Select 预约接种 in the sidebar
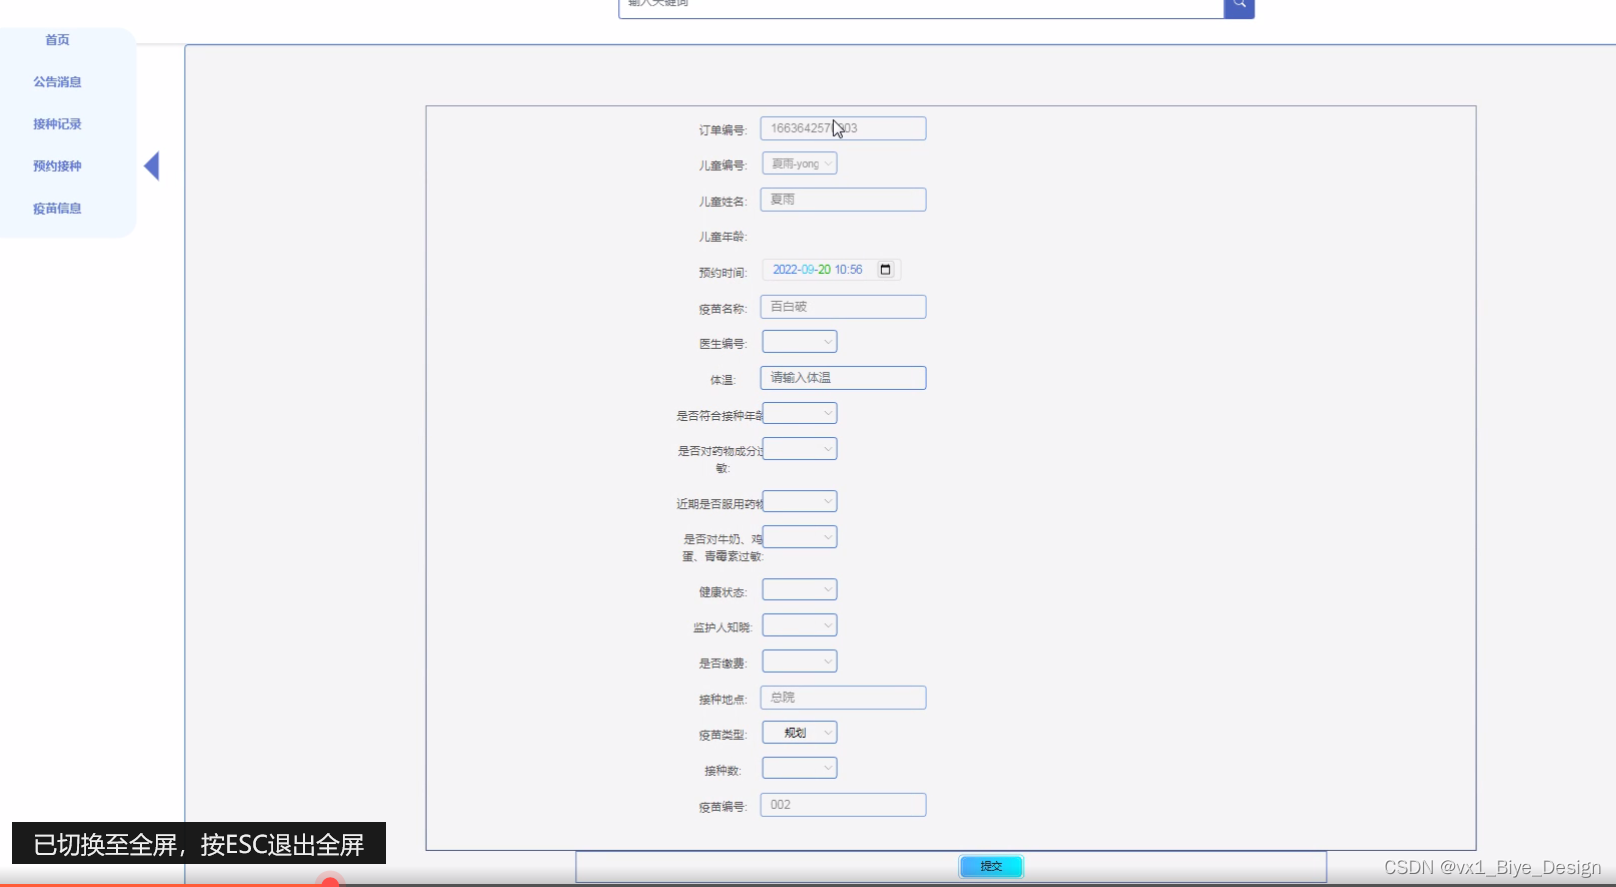The height and width of the screenshot is (887, 1616). coord(57,166)
